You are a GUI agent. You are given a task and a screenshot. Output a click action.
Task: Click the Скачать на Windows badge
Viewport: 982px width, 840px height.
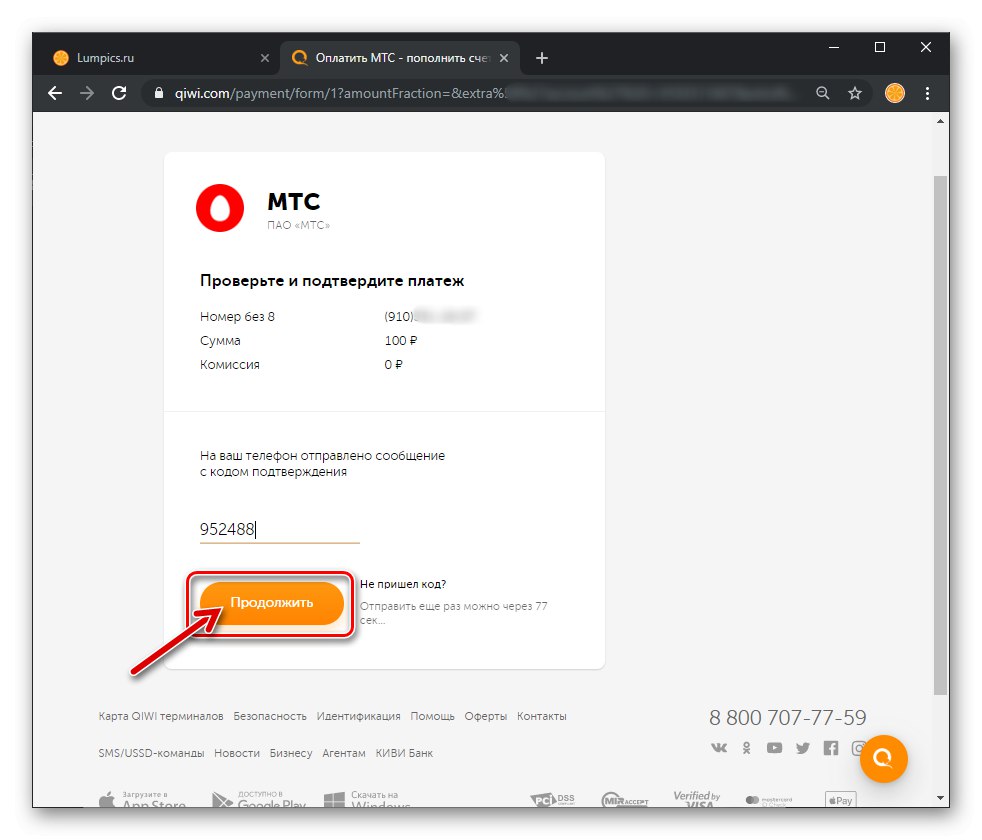[368, 799]
